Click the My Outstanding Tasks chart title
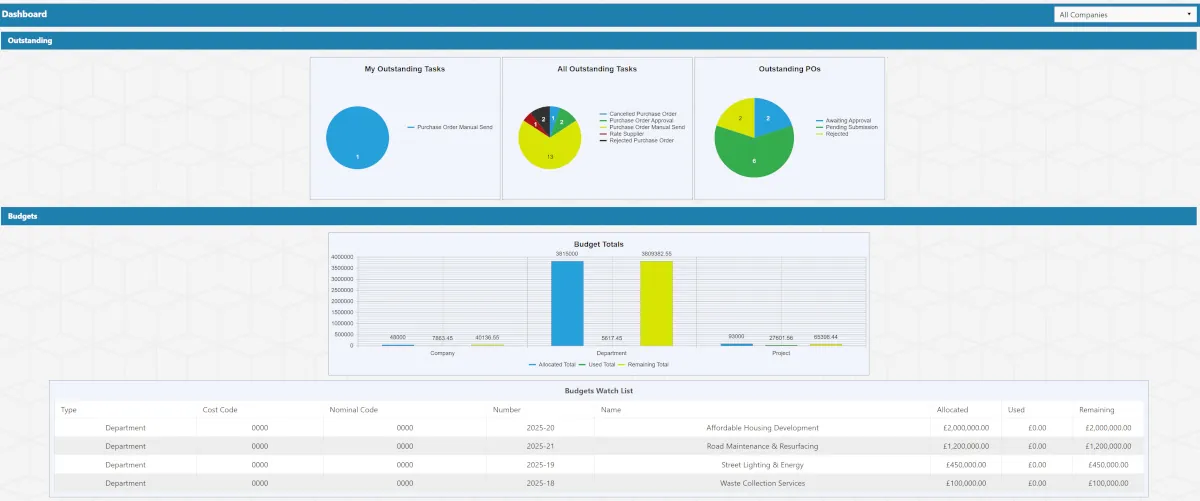Screen dimensions: 1200x501 (x=405, y=69)
